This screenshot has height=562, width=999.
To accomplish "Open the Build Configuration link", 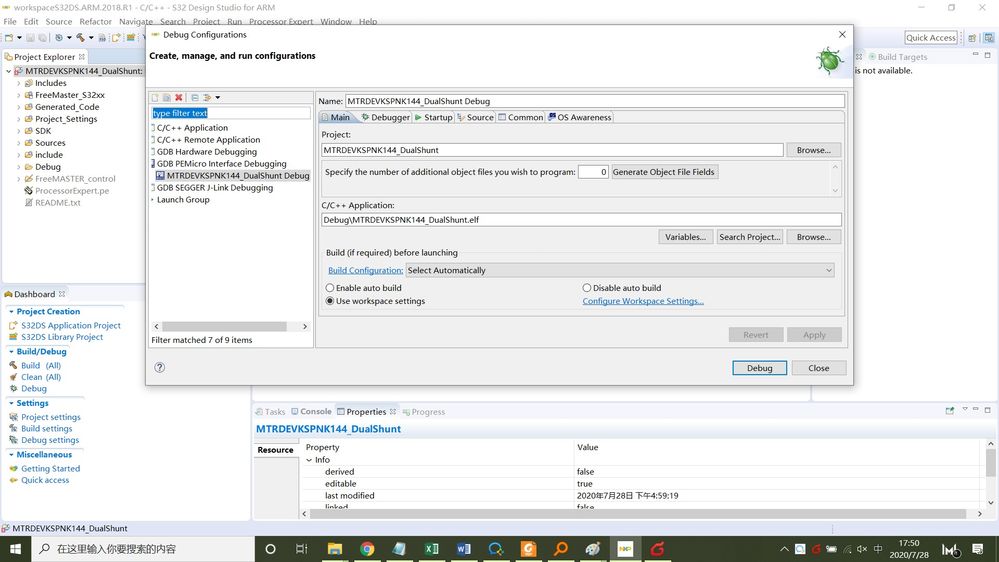I will point(365,270).
